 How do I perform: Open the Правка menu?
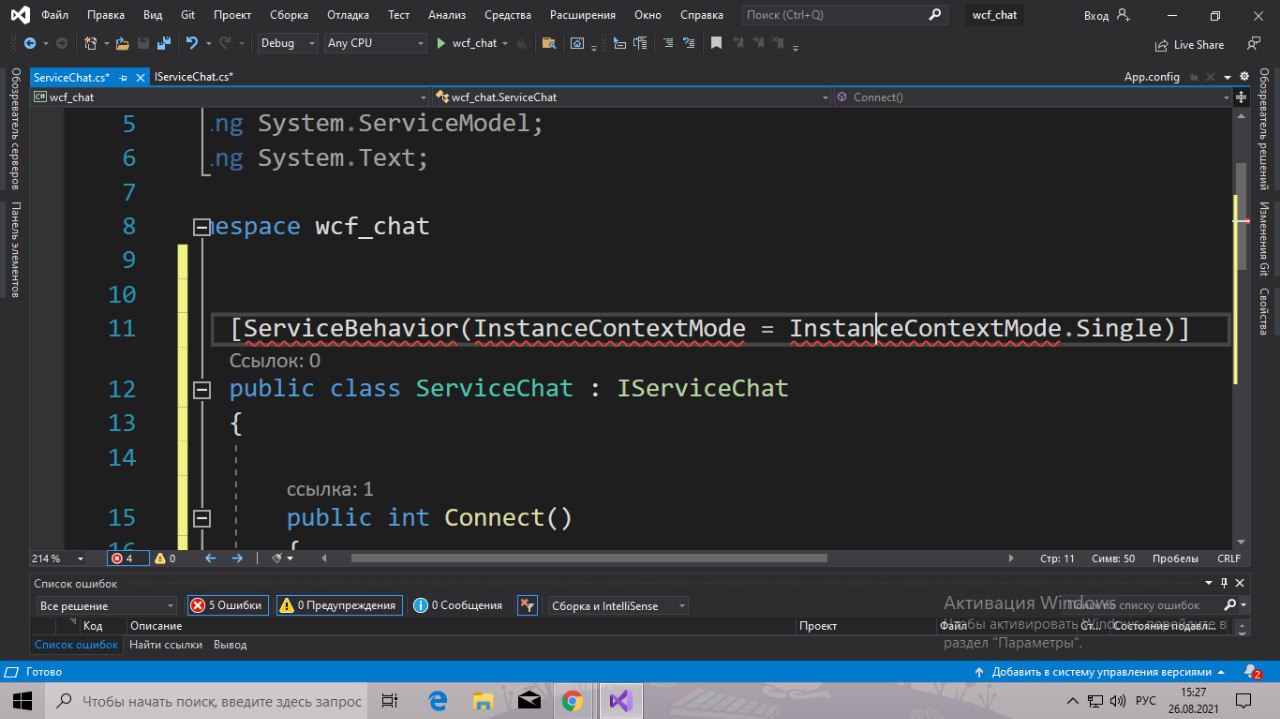(106, 15)
